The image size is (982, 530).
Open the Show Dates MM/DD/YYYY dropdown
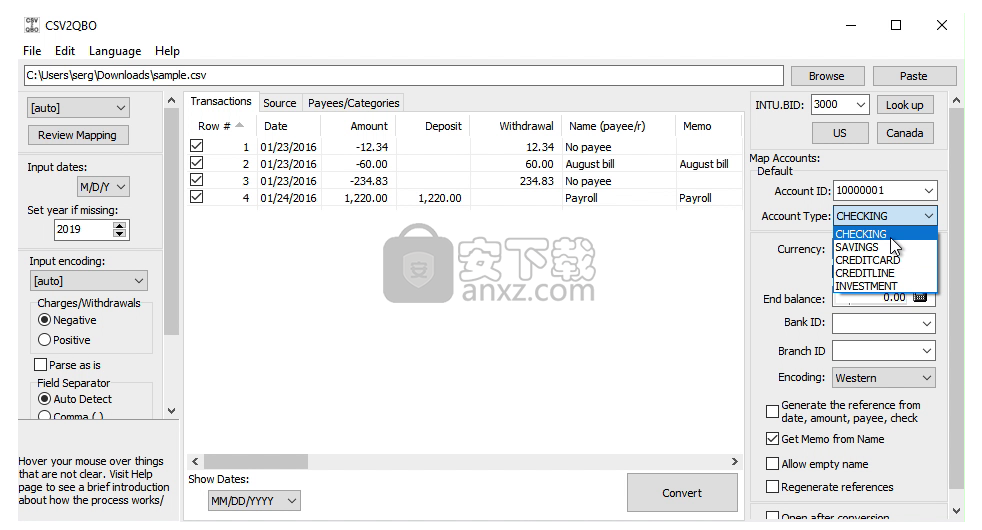click(x=254, y=501)
